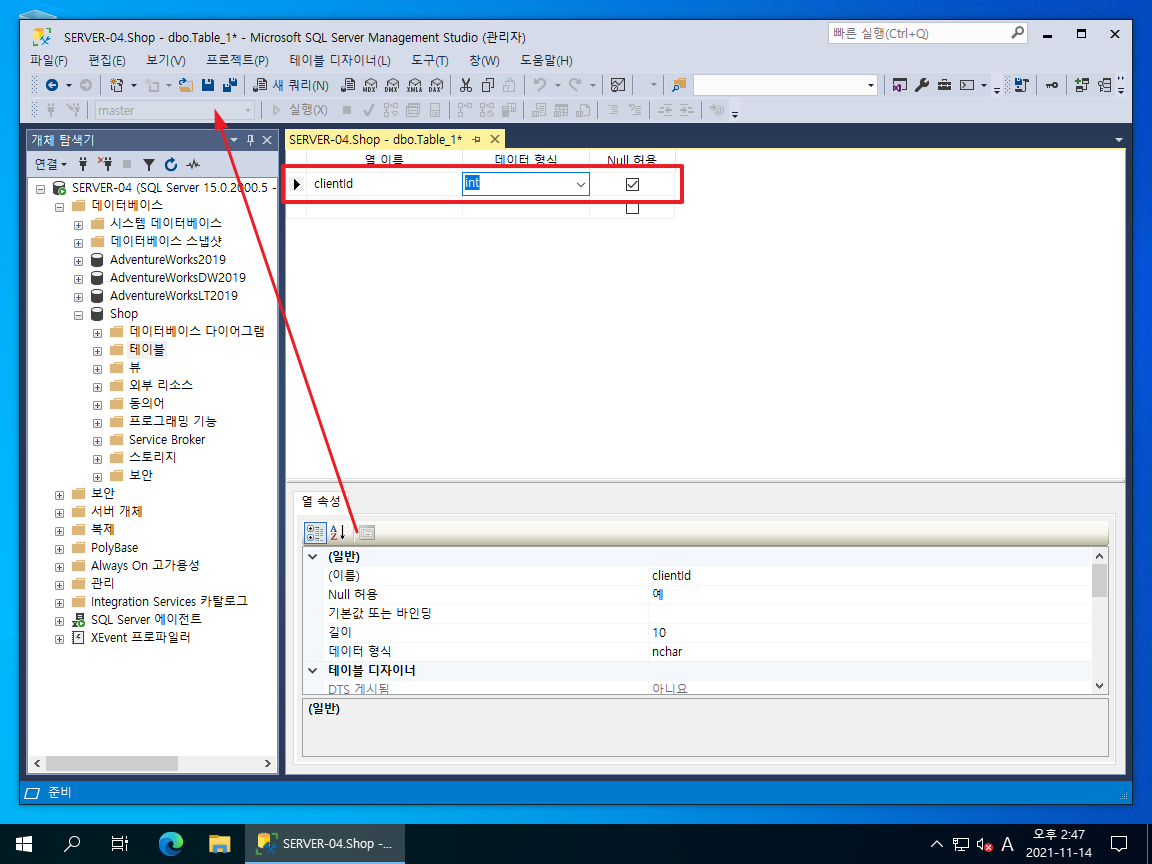Open the 도움말(H) menu
Viewport: 1152px width, 864px height.
(547, 60)
